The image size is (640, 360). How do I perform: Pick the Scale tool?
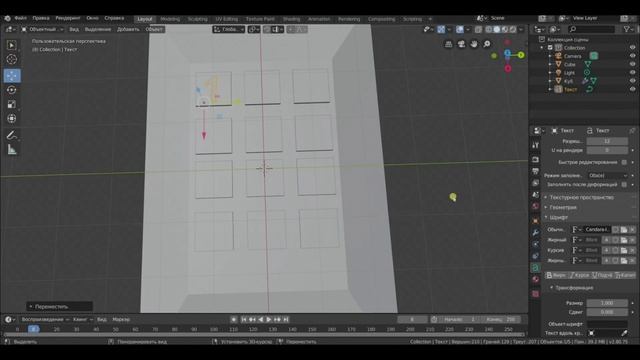[12, 104]
